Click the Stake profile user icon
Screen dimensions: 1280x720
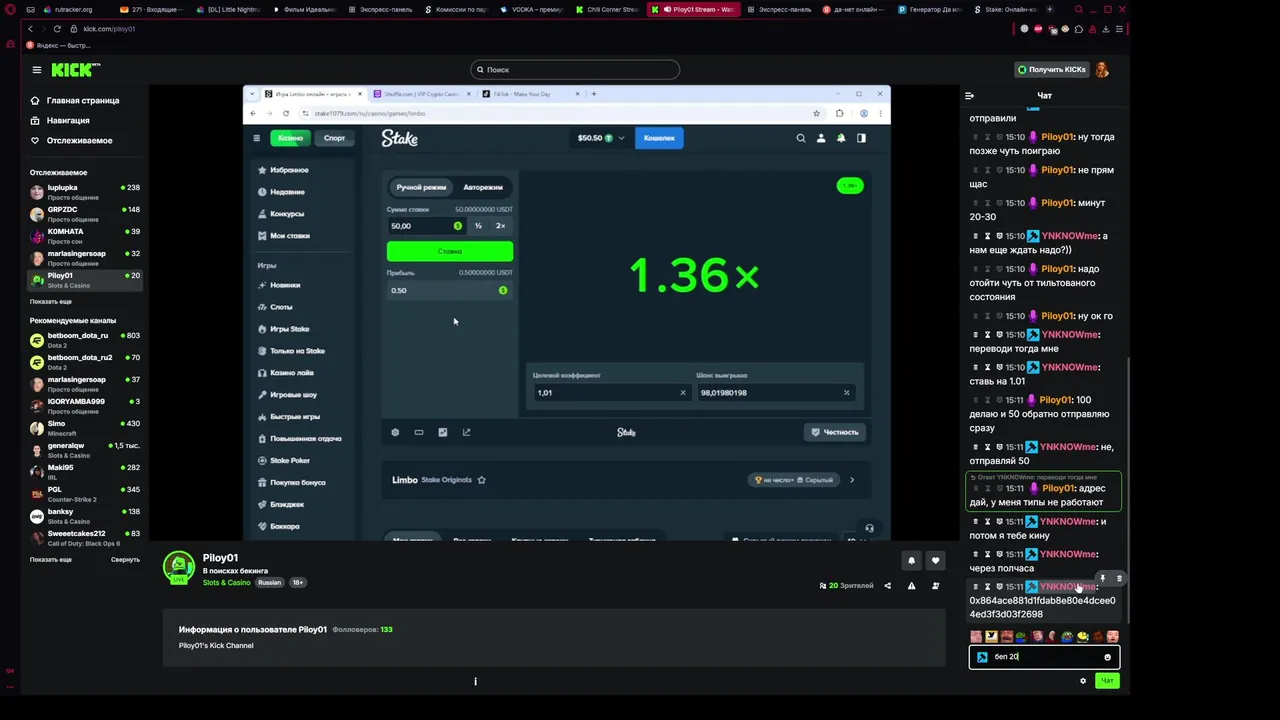point(821,138)
